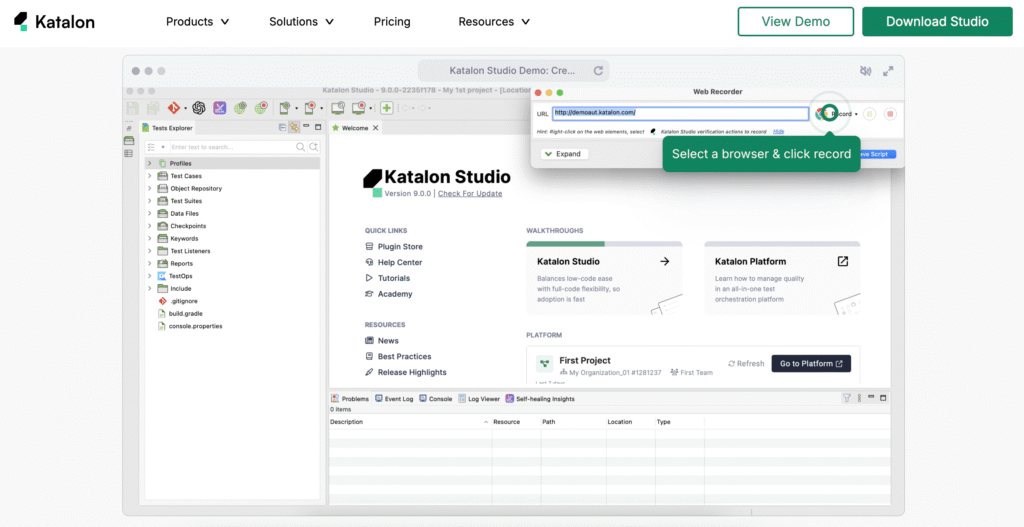Click the magnifier search icon in Tests Explorer
The image size is (1024, 527).
[300, 147]
